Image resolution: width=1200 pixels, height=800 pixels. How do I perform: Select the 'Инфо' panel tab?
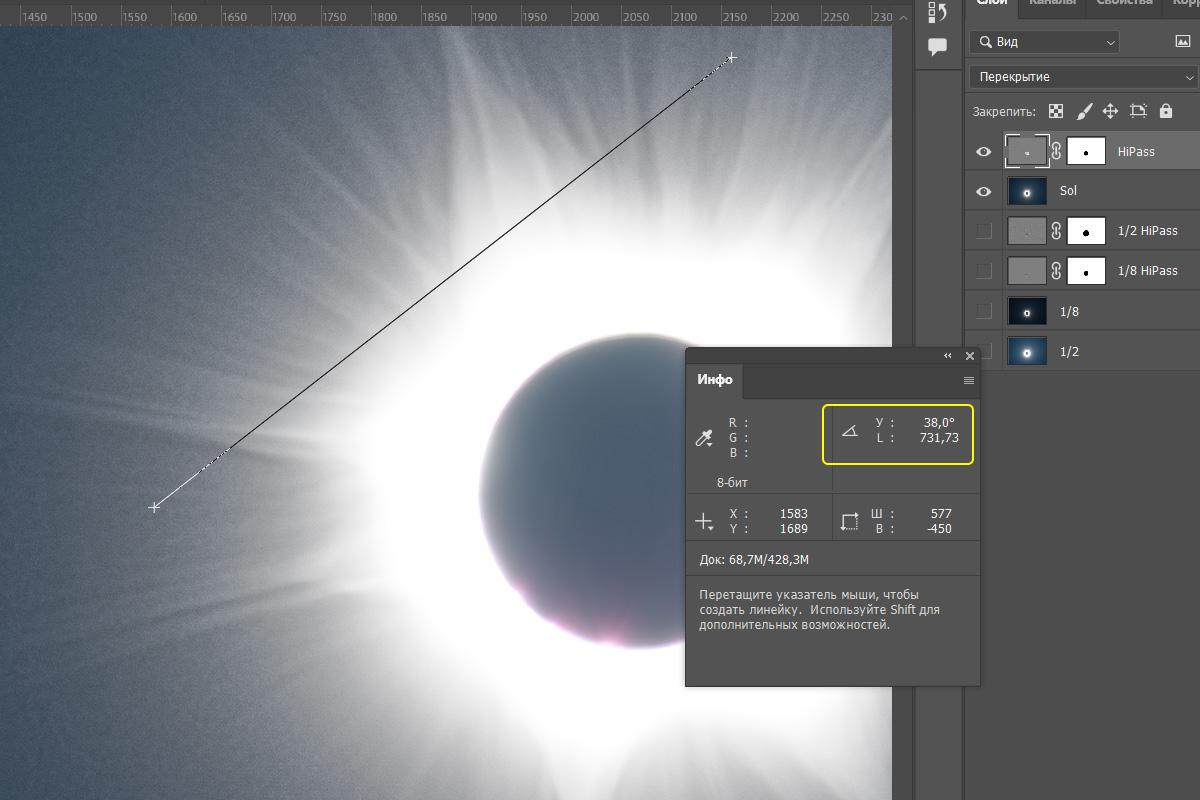[x=715, y=380]
